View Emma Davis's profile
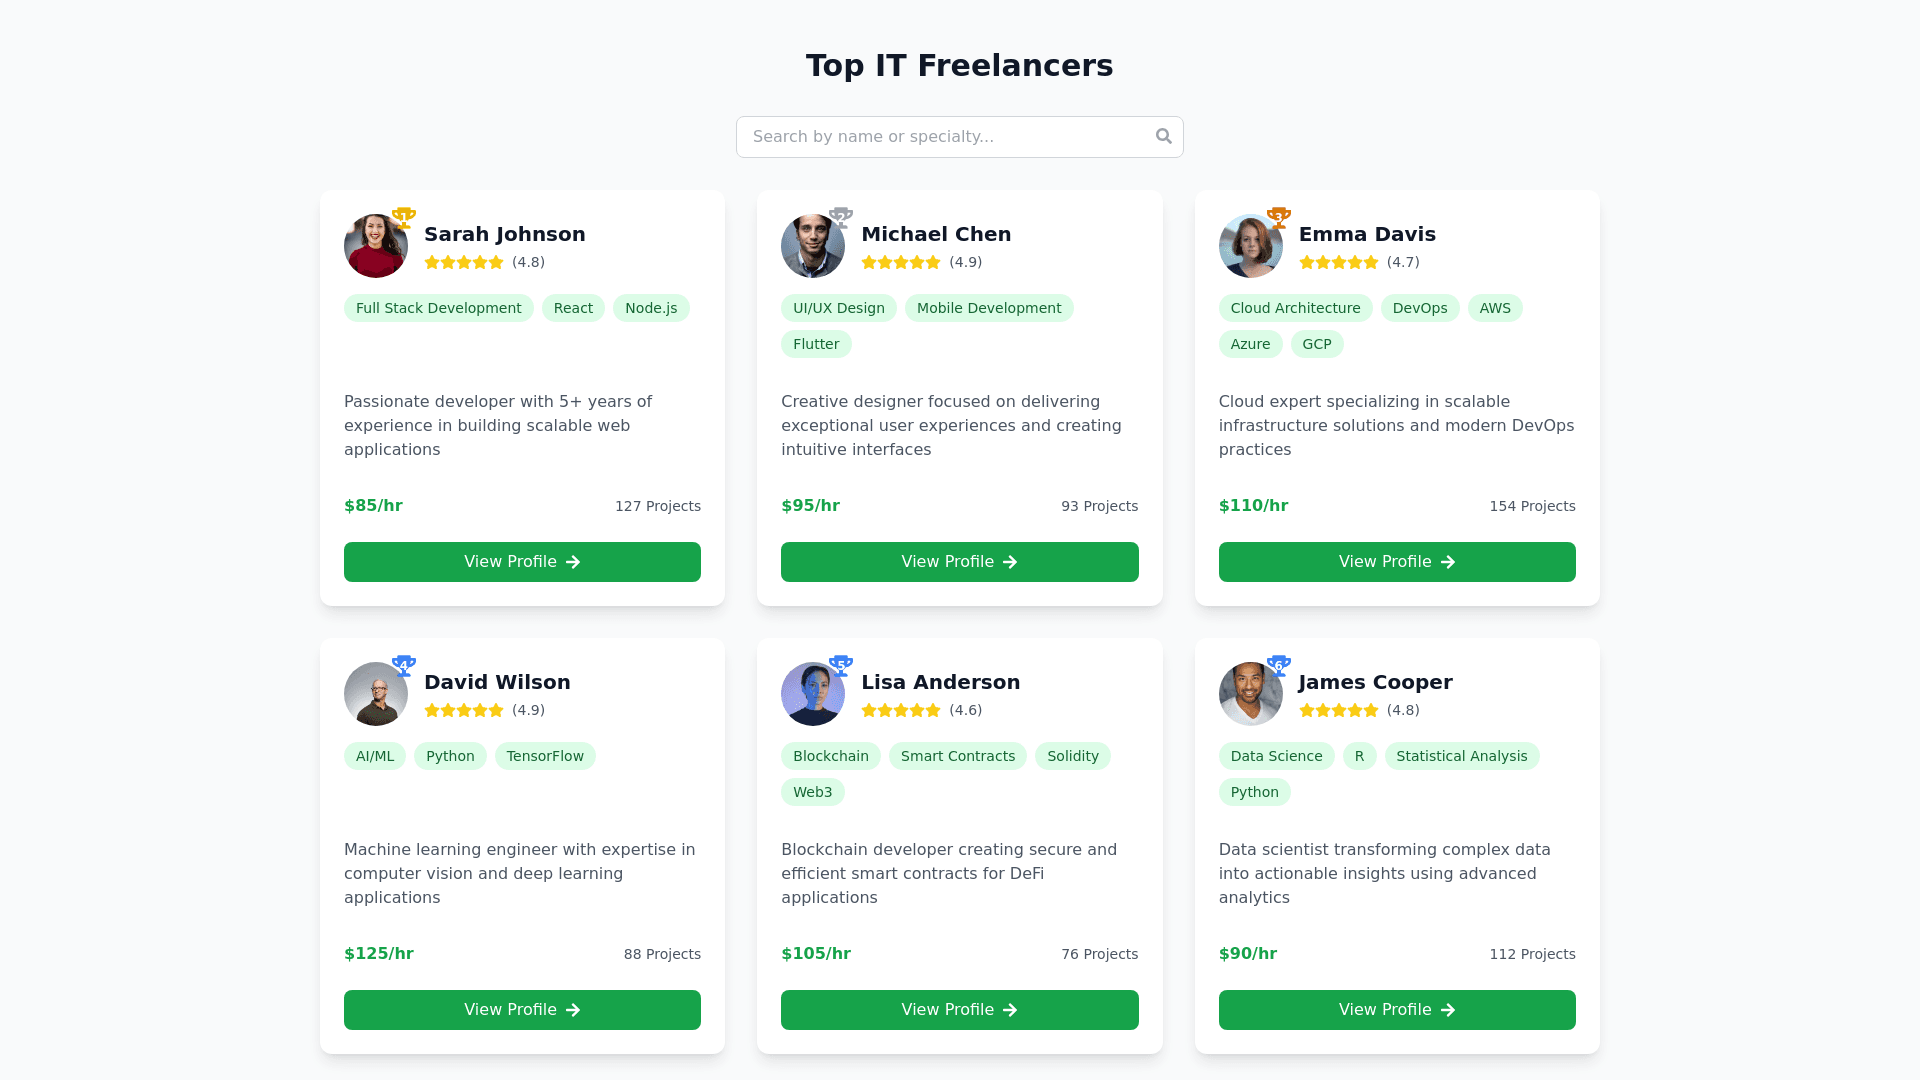The image size is (1920, 1080). point(1397,562)
